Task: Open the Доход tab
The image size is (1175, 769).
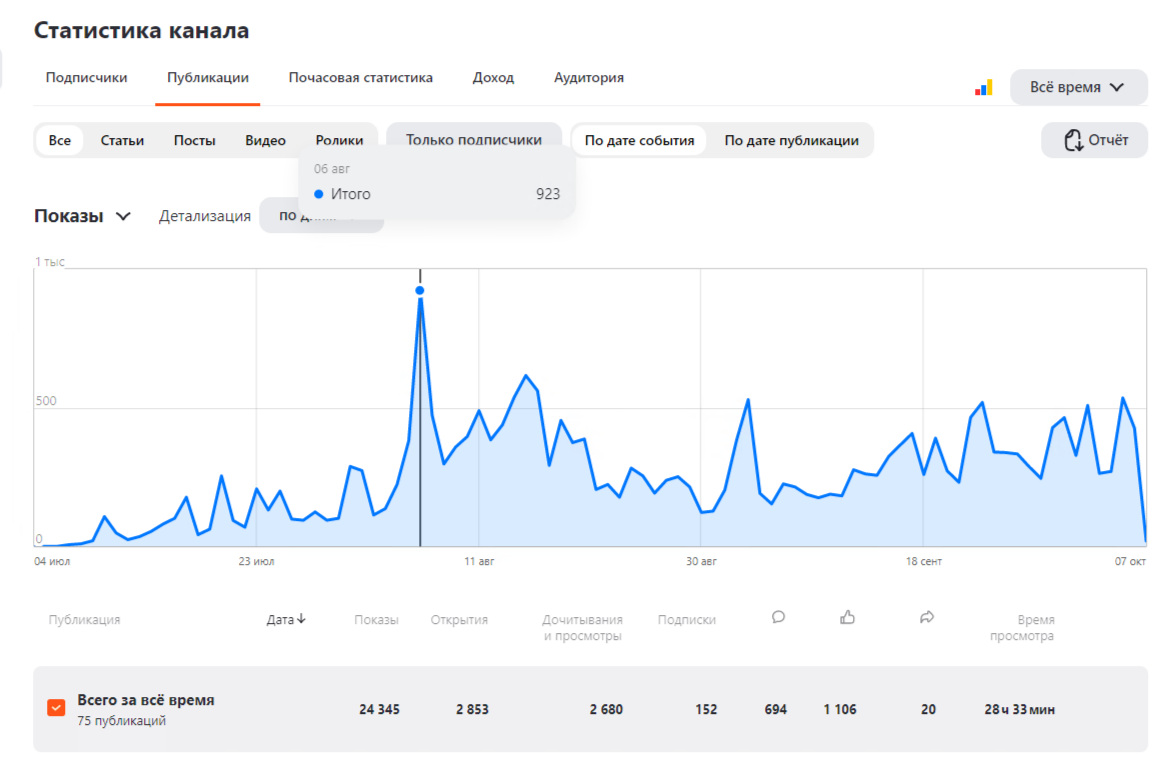Action: (x=493, y=78)
